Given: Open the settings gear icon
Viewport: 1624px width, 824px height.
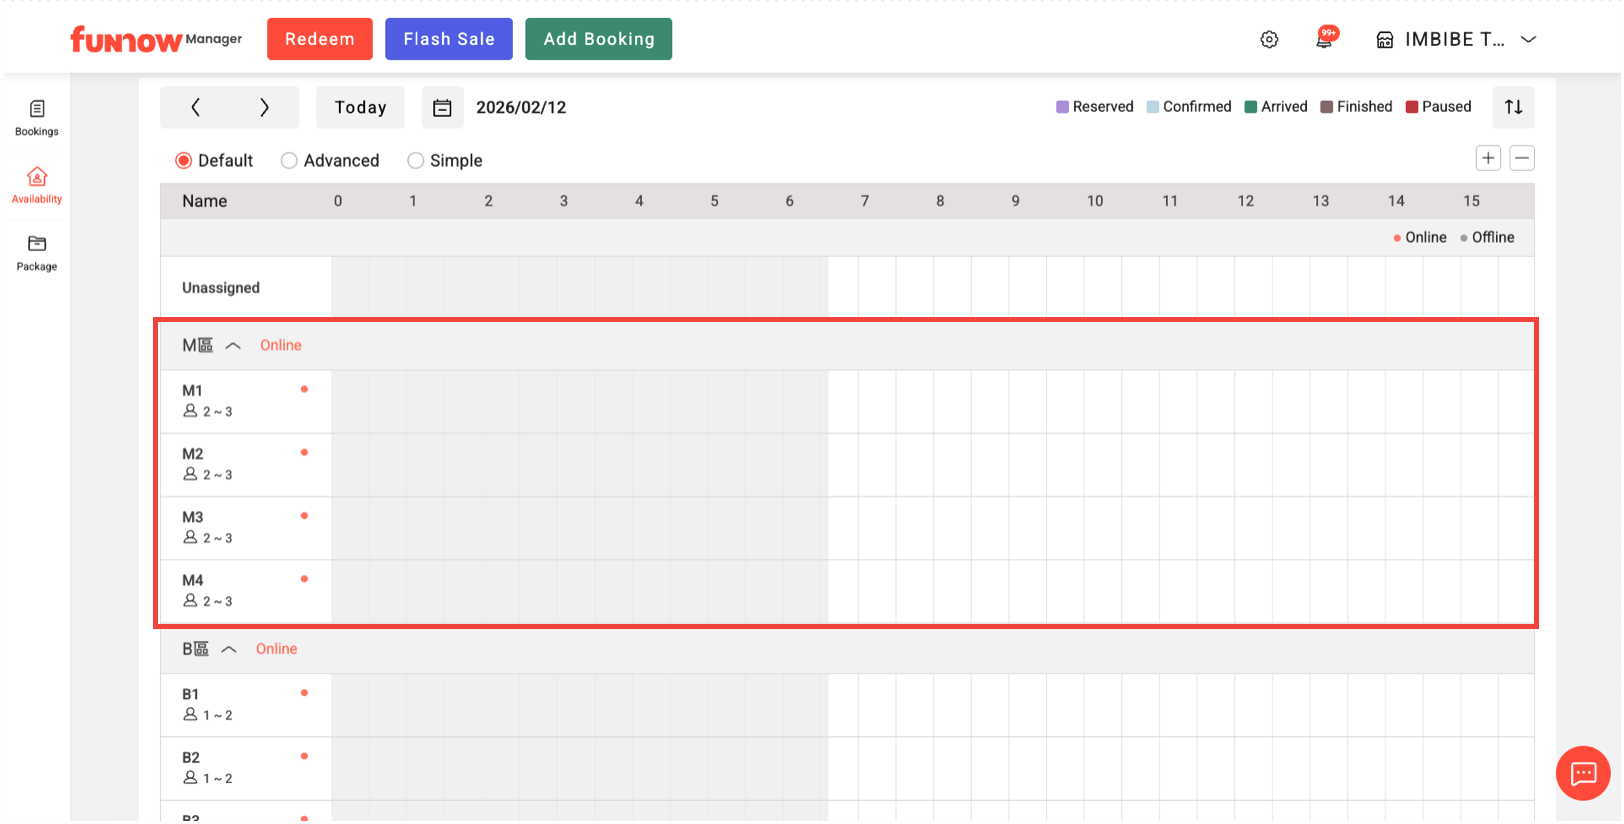Looking at the screenshot, I should pos(1269,40).
